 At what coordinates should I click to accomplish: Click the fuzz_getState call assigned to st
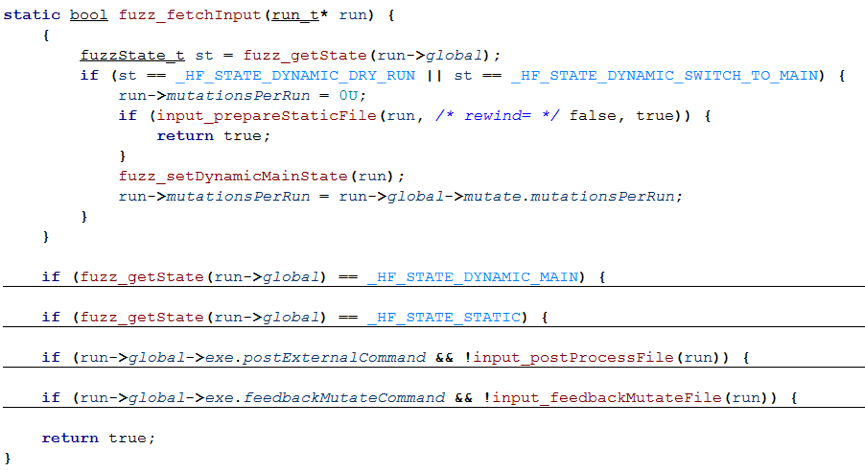point(305,55)
